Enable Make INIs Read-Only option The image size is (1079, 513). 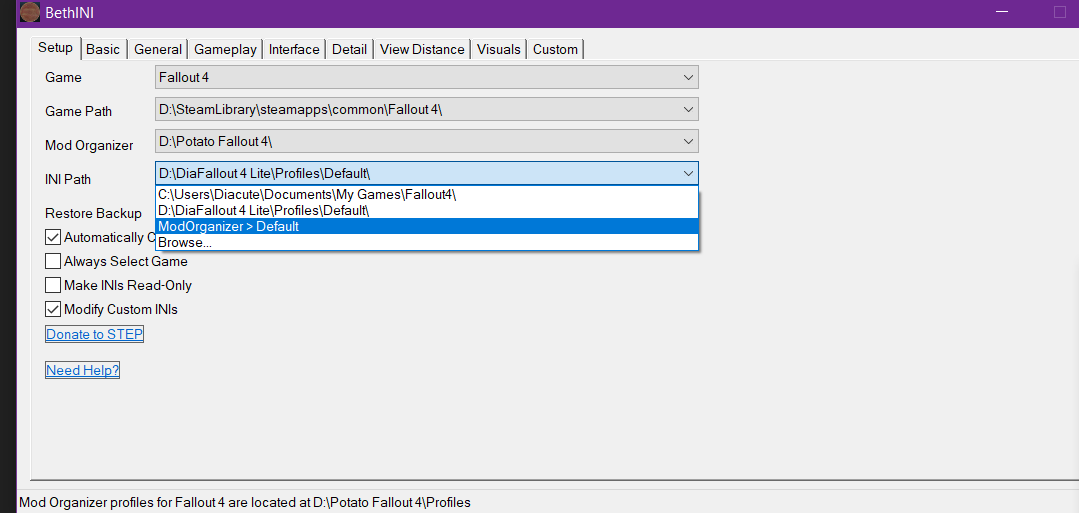53,286
